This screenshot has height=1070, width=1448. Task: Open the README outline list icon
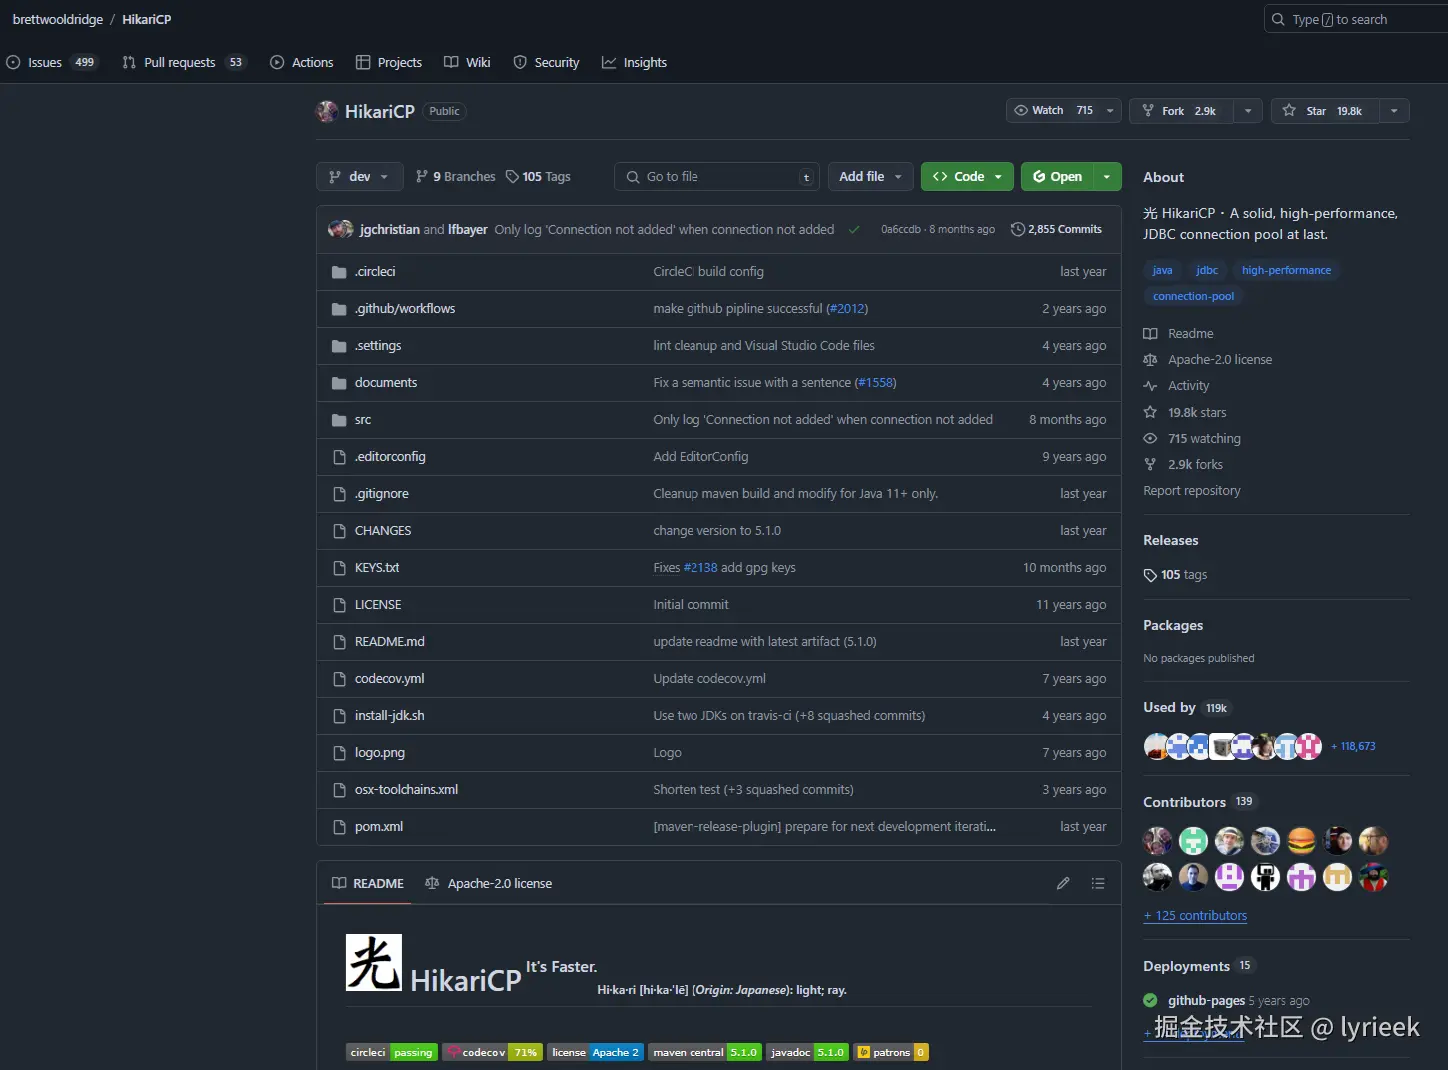pos(1098,883)
